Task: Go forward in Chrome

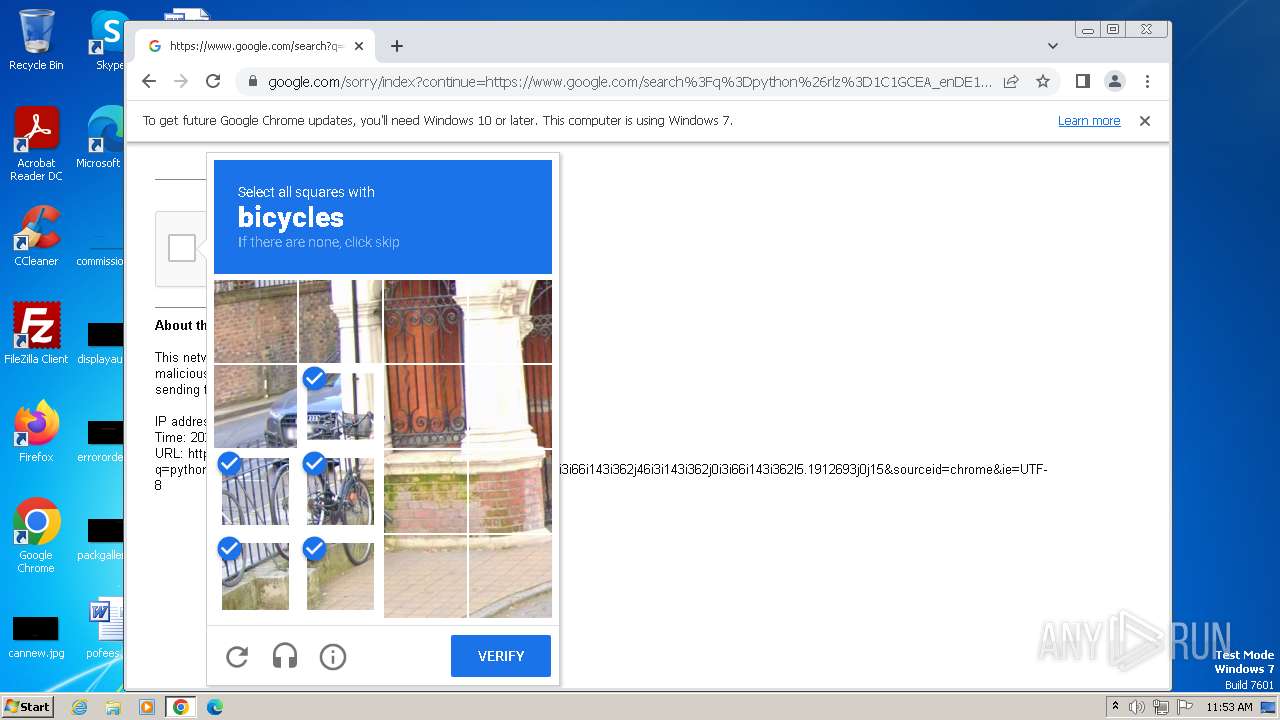Action: 181,82
